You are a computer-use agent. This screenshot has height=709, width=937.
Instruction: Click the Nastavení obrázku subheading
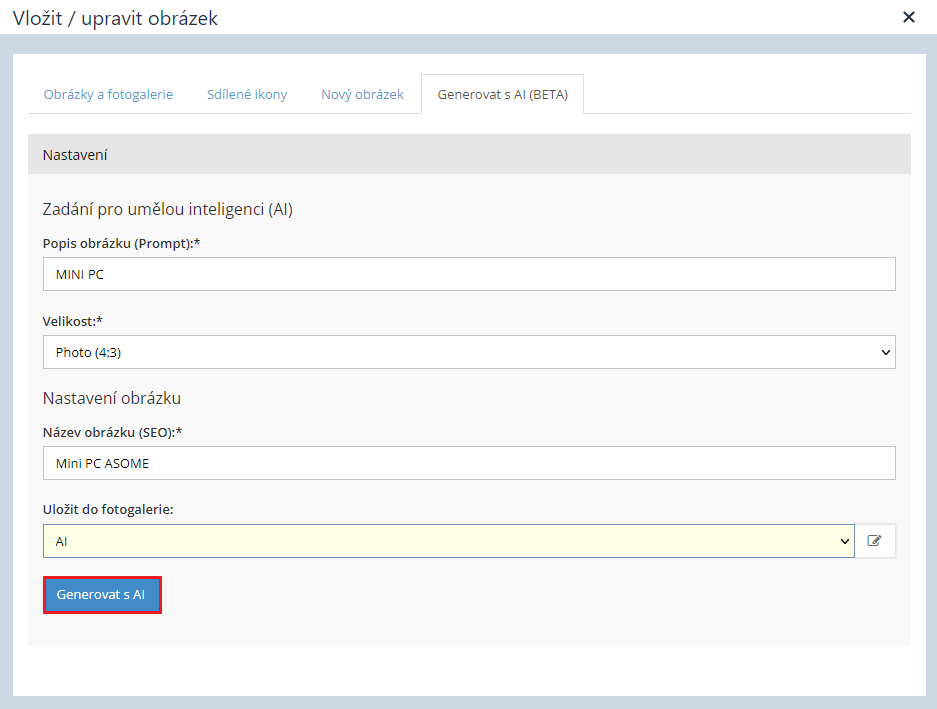click(x=111, y=397)
